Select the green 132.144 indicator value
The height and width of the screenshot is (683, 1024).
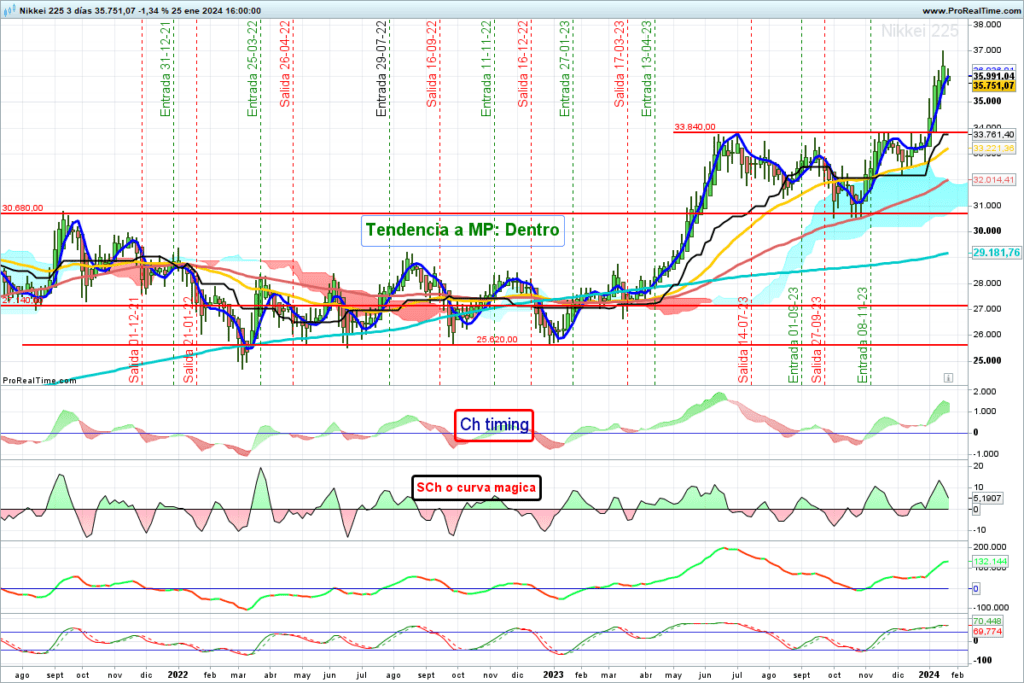click(x=990, y=562)
